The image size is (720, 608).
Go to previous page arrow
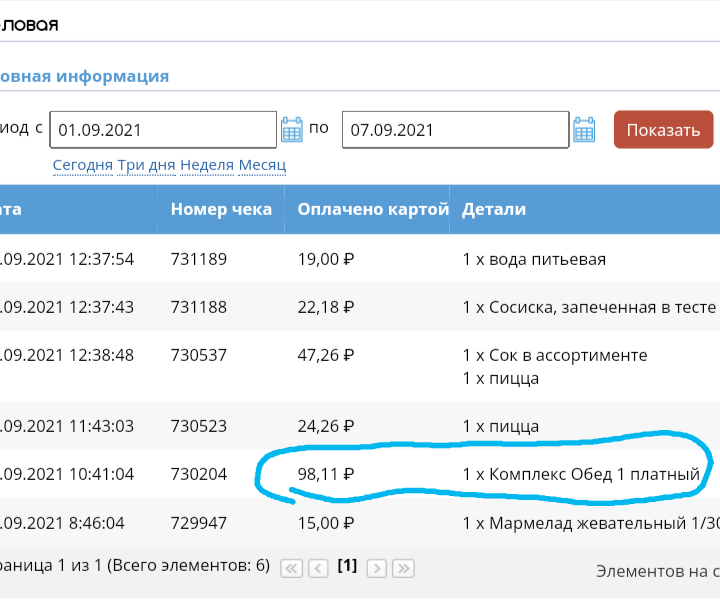[318, 569]
